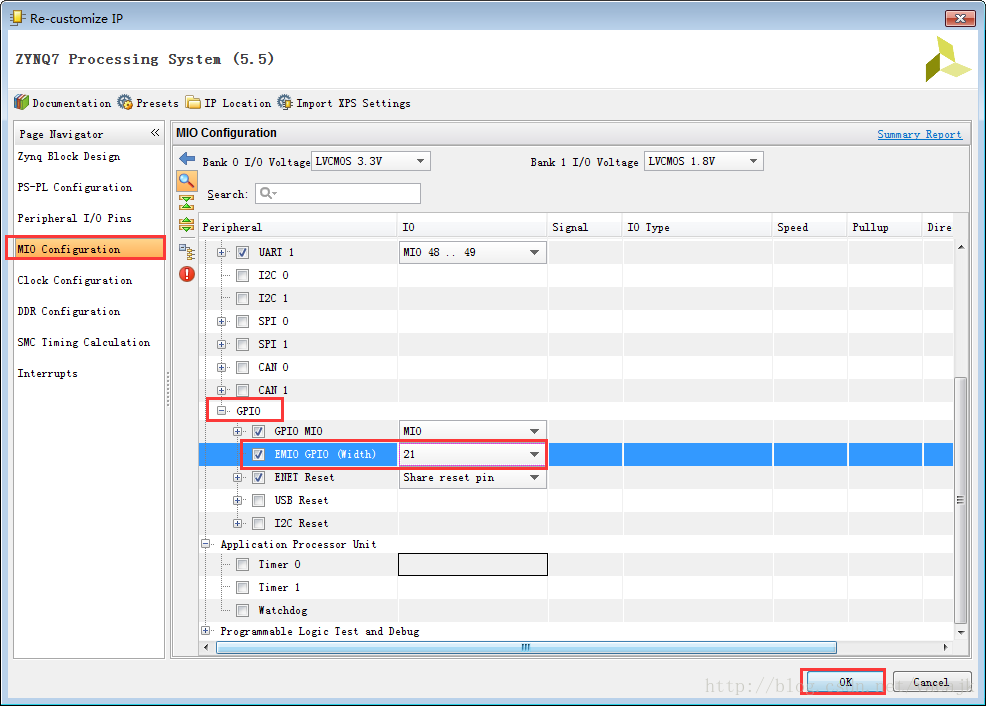Viewport: 986px width, 706px height.
Task: Expand the GPIO MIO tree node
Action: click(237, 431)
